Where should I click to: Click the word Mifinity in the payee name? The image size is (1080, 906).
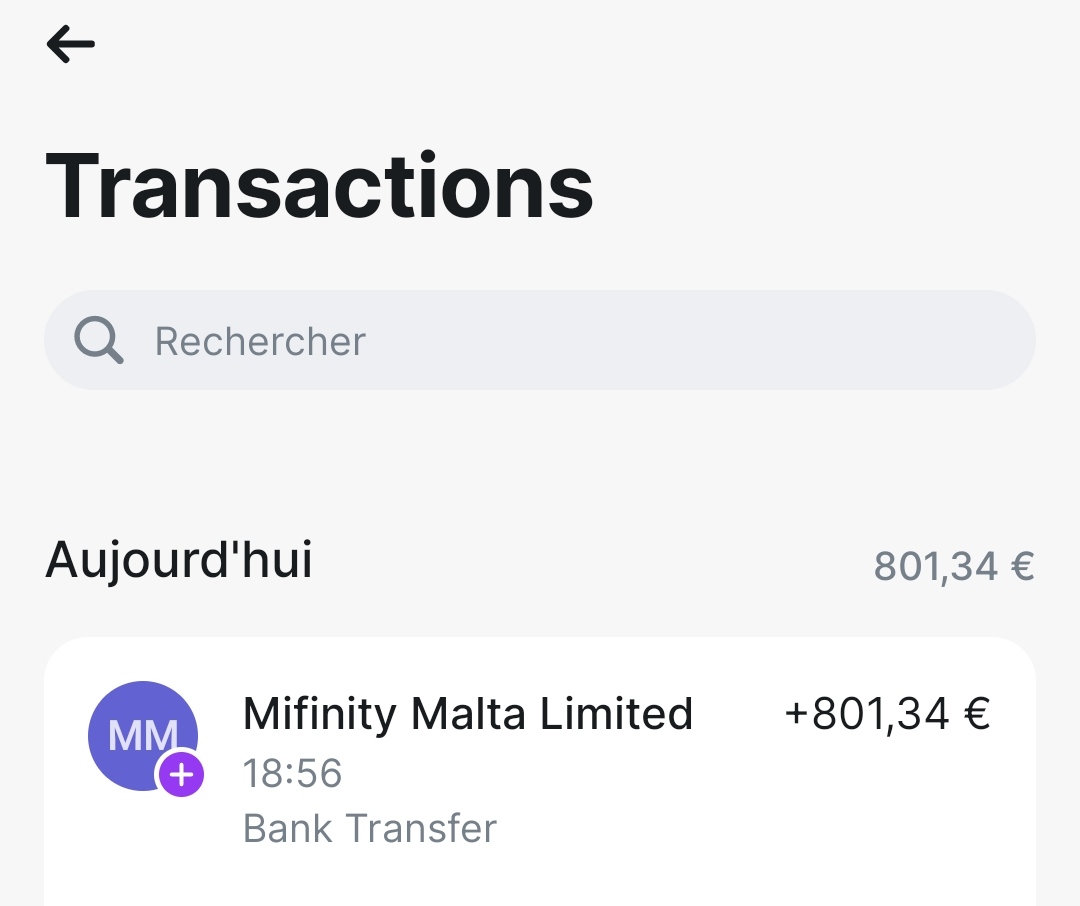click(x=320, y=714)
